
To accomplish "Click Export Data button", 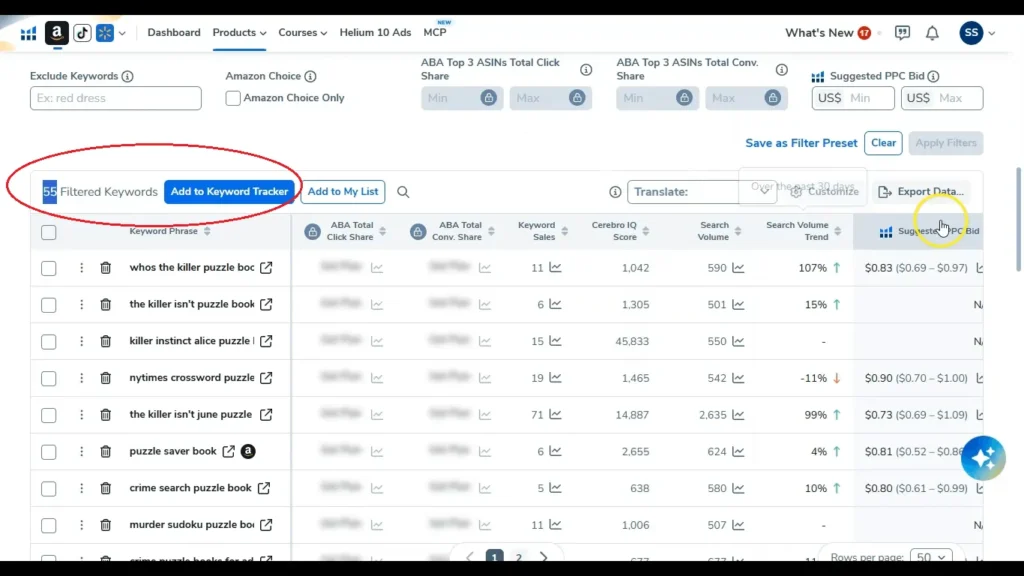I will click(x=921, y=192).
